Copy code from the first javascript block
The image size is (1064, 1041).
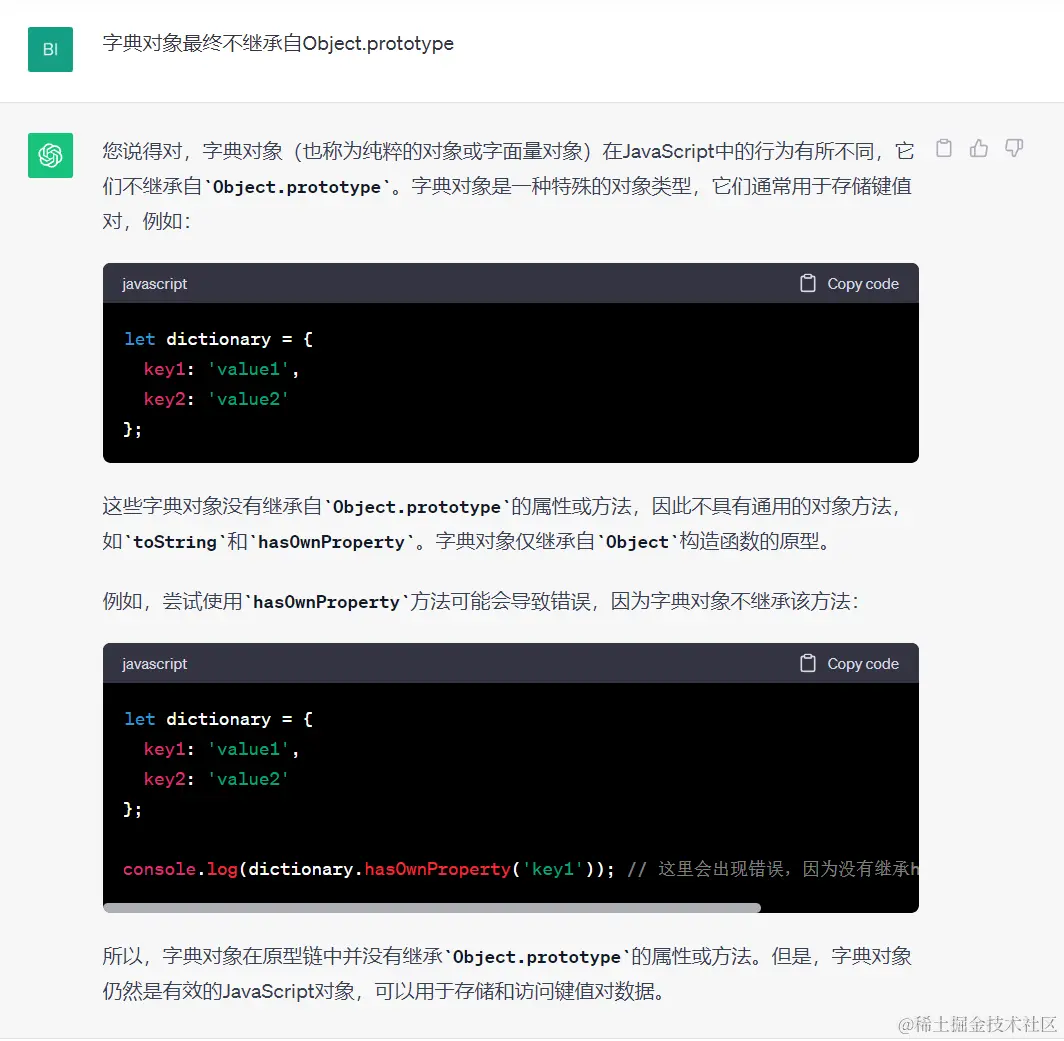(x=850, y=284)
